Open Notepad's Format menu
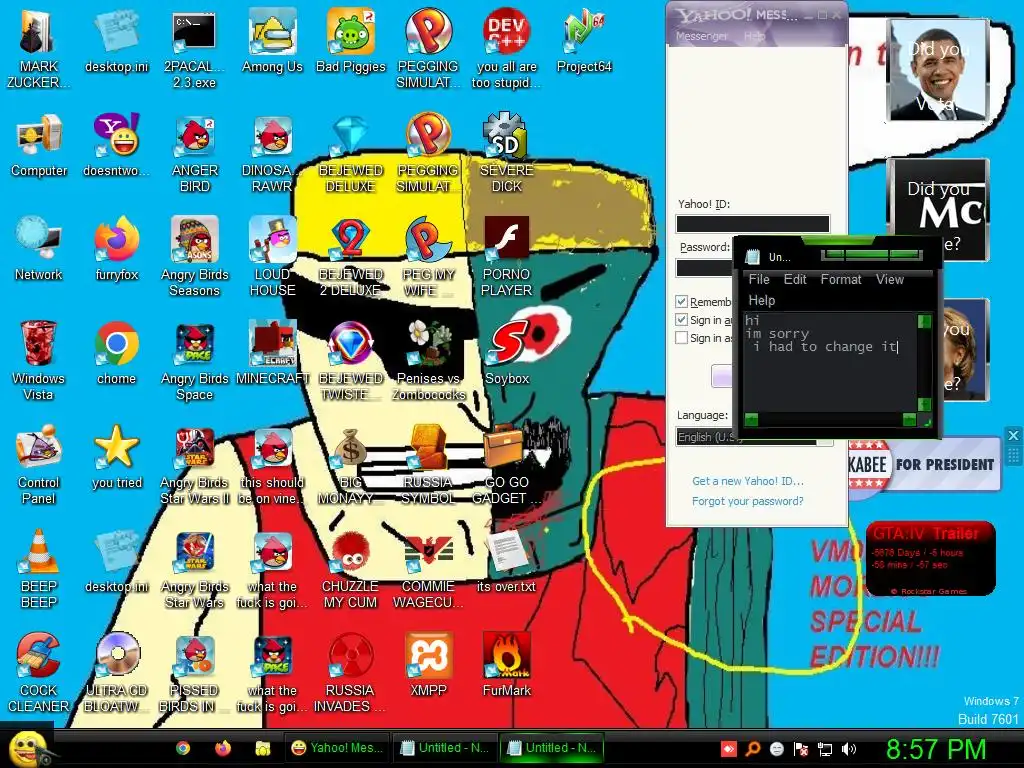The height and width of the screenshot is (768, 1024). 841,280
